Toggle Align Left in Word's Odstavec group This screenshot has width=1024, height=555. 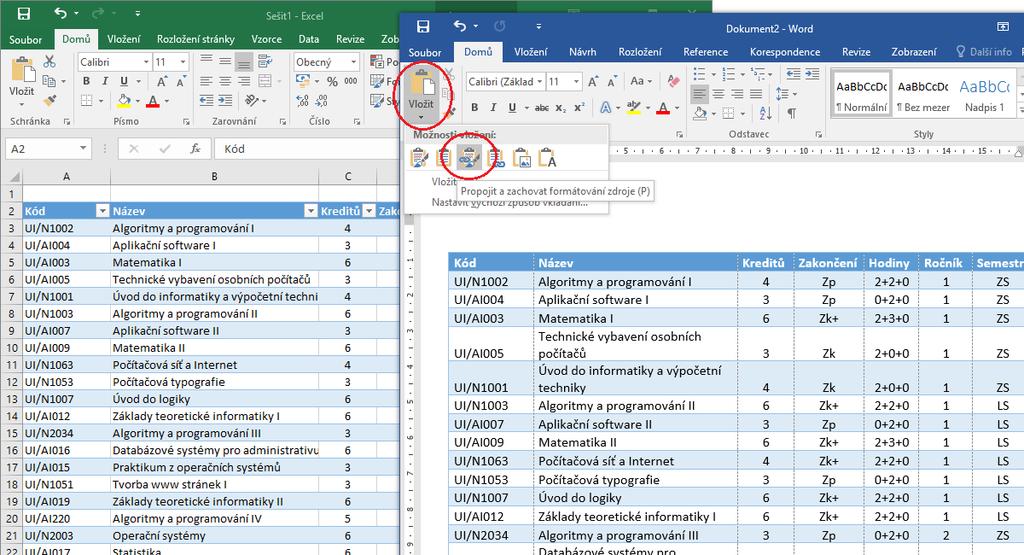(699, 94)
